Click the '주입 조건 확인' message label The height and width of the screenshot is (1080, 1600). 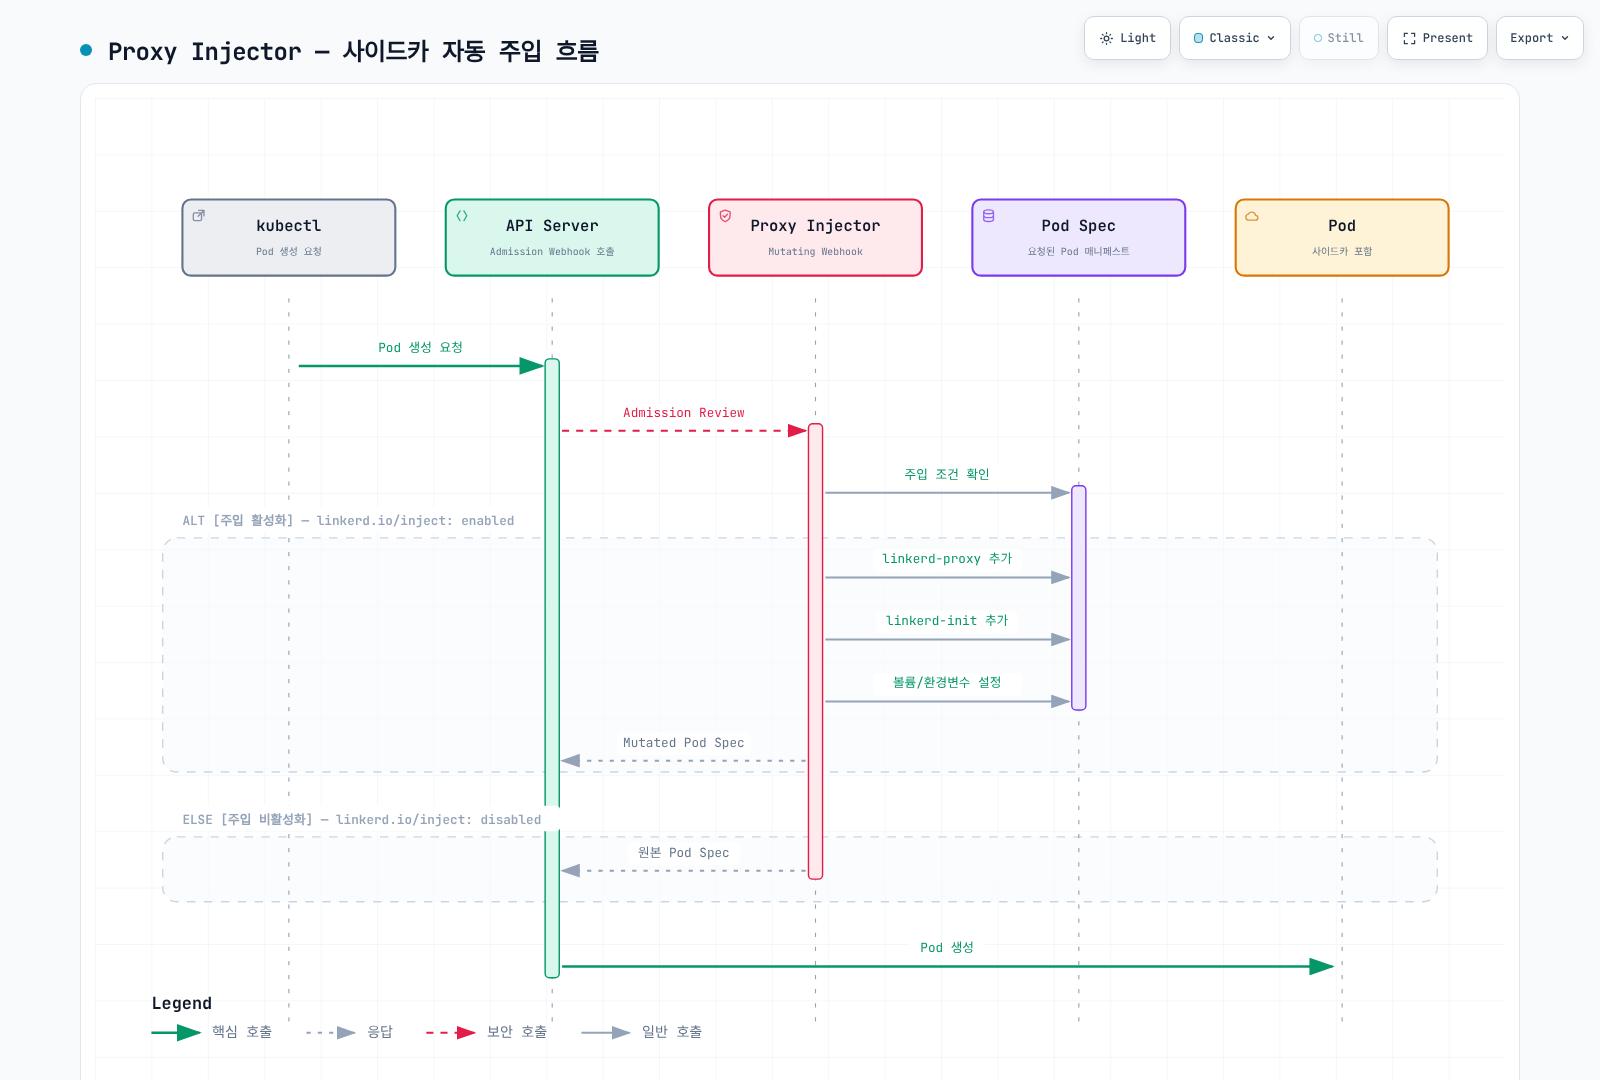(x=947, y=474)
